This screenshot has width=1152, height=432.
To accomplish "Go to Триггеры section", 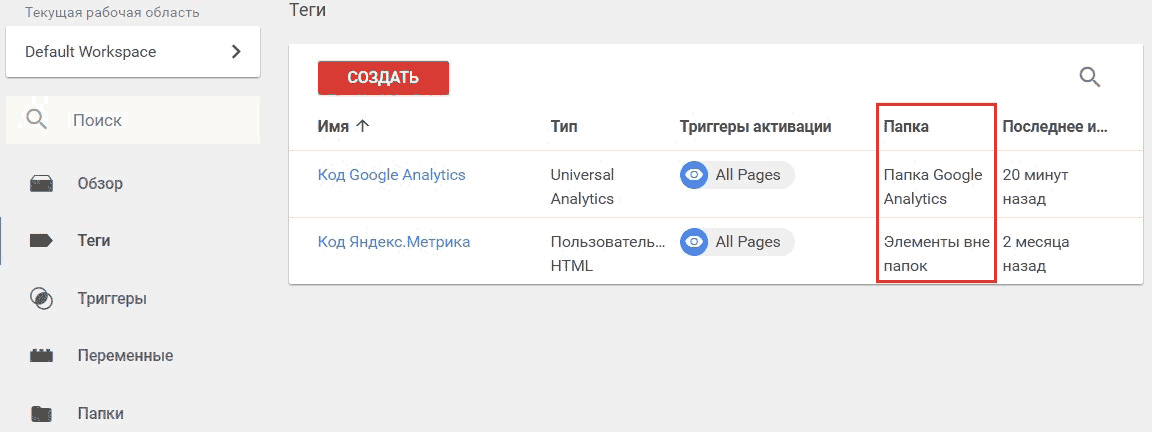I will tap(112, 299).
